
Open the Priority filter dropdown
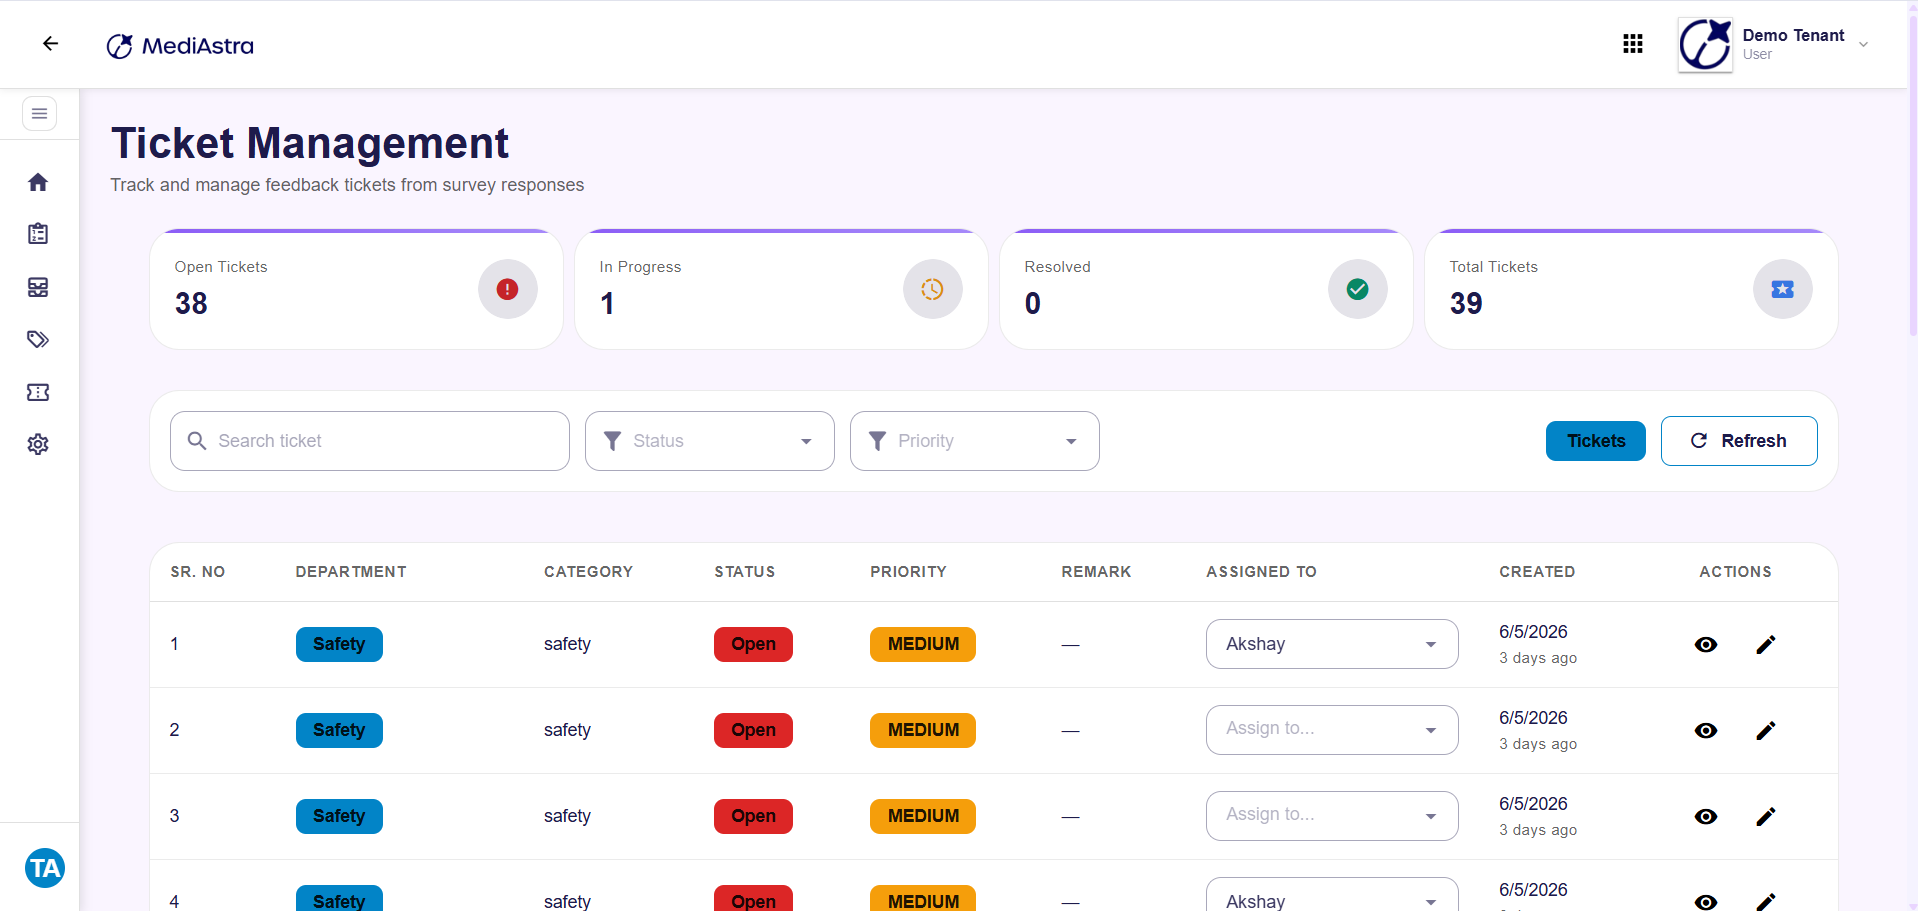pos(975,441)
